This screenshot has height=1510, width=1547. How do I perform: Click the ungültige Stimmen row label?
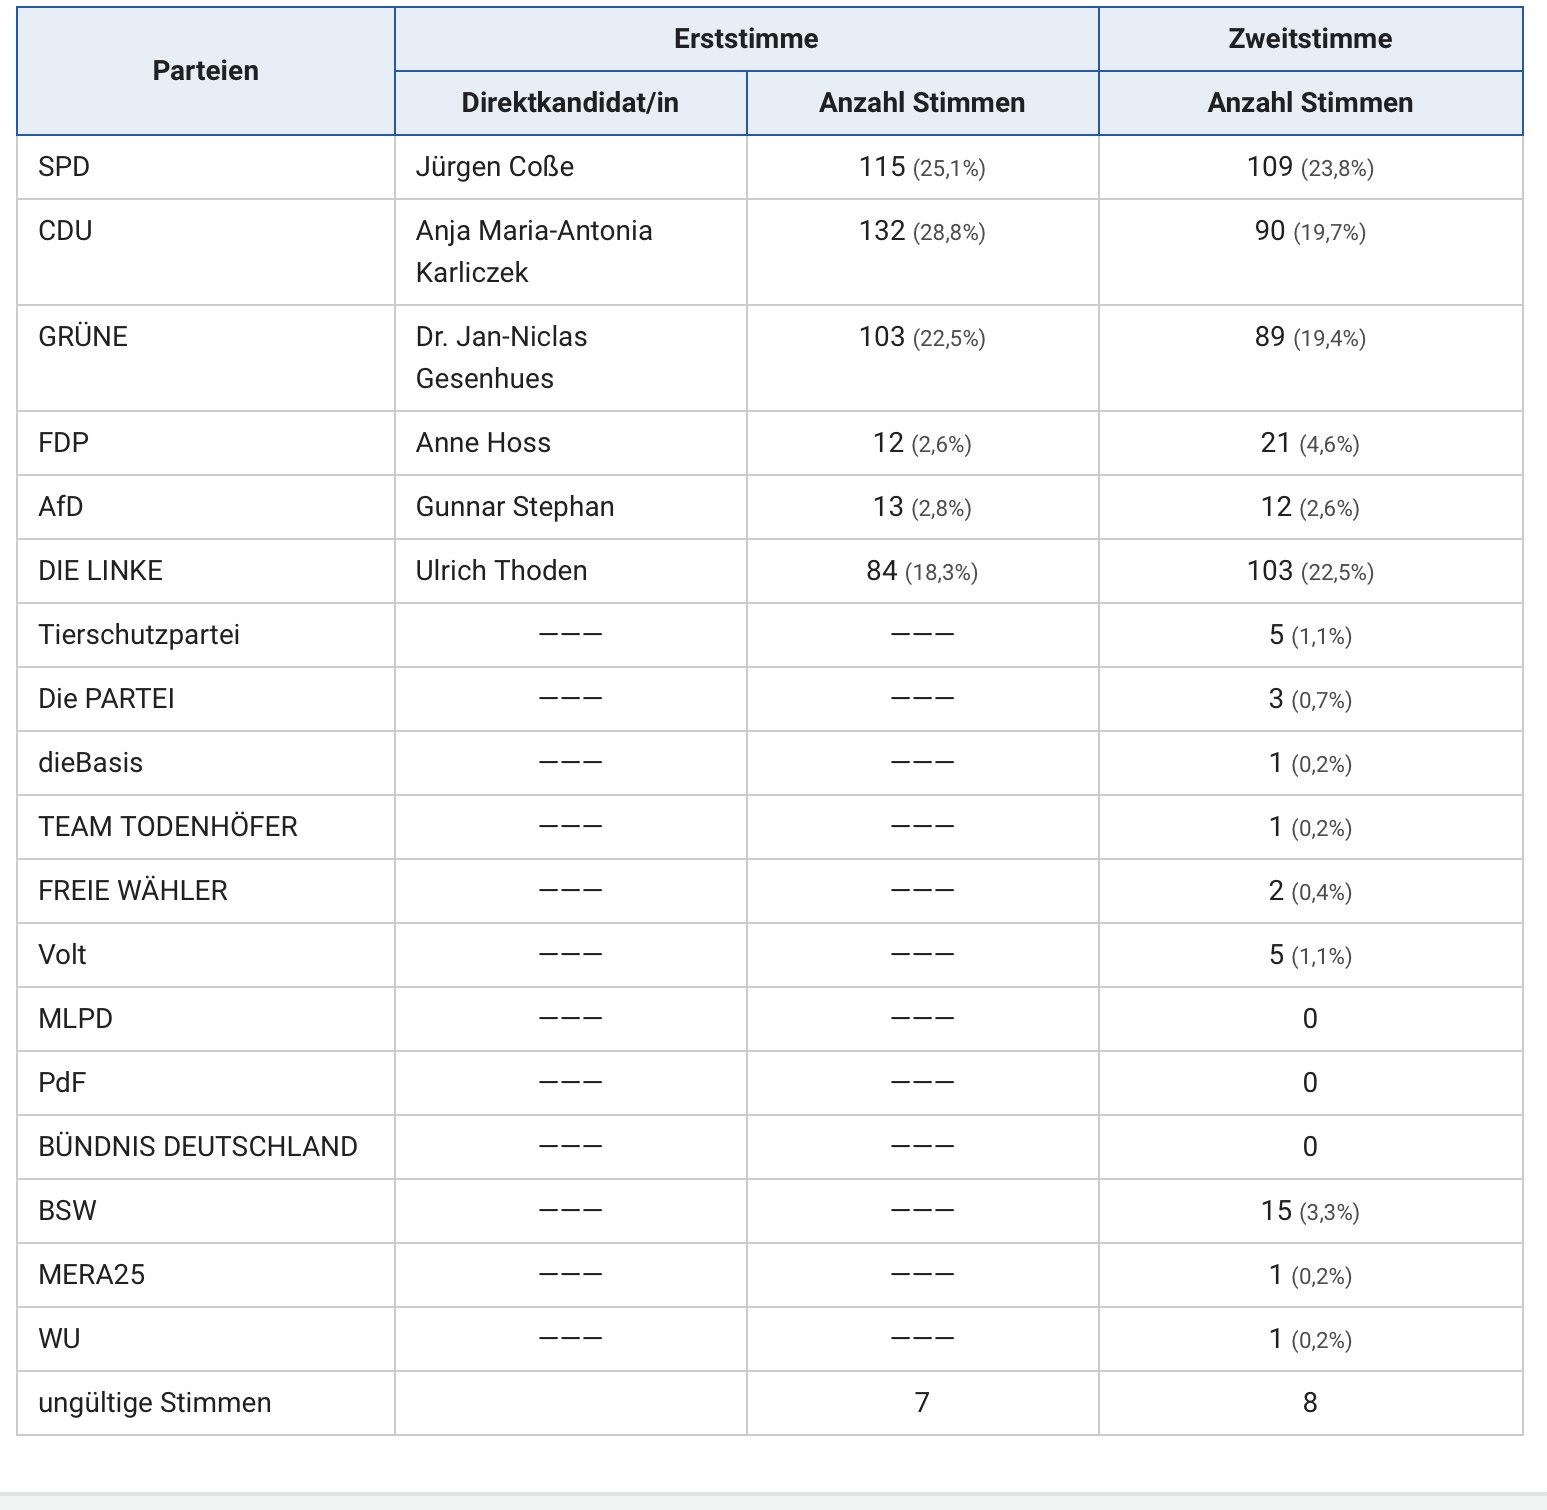(155, 1403)
